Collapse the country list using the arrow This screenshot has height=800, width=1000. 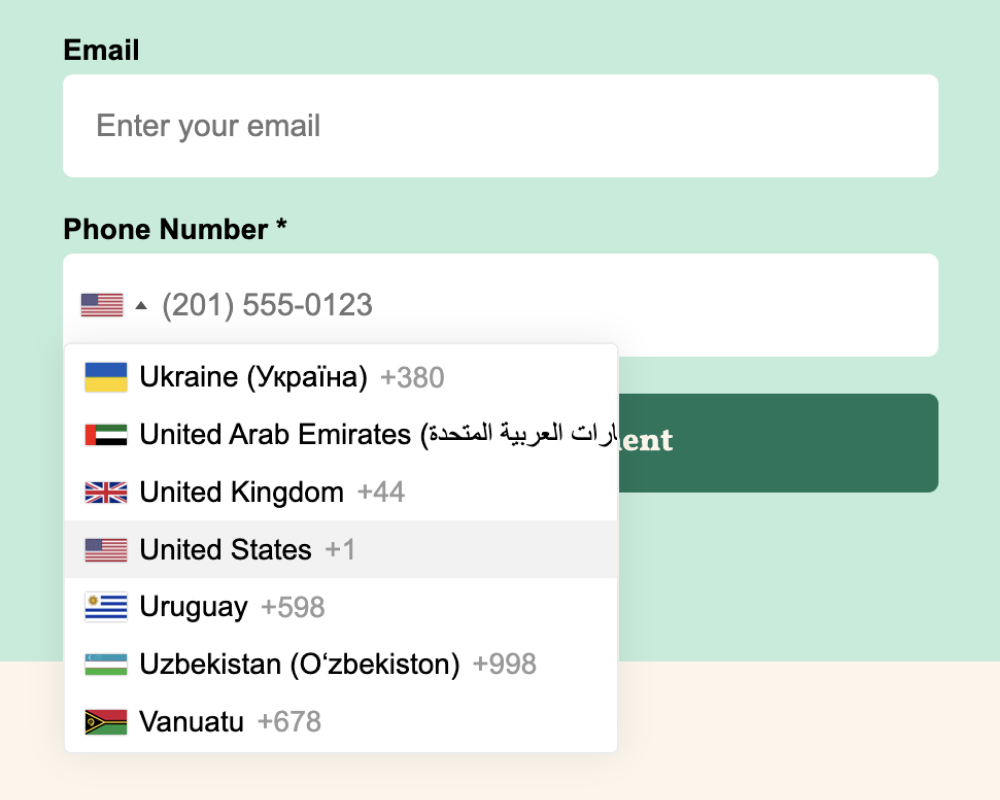(x=141, y=305)
